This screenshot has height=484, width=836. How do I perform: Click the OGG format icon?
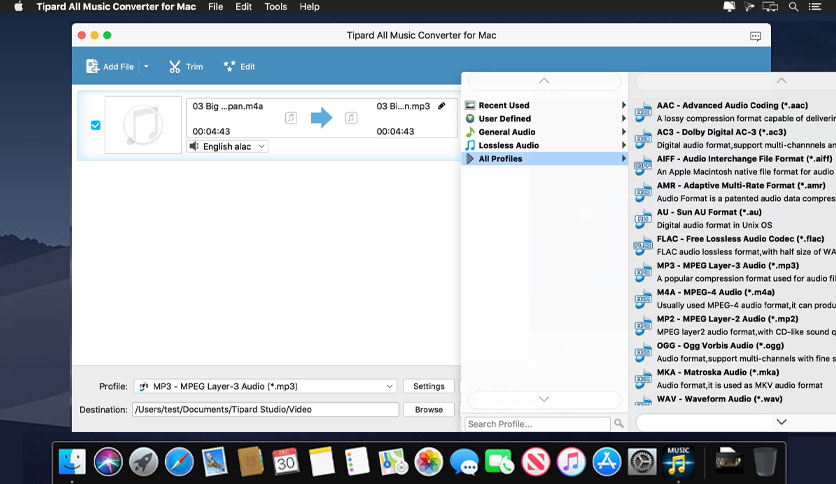click(643, 352)
